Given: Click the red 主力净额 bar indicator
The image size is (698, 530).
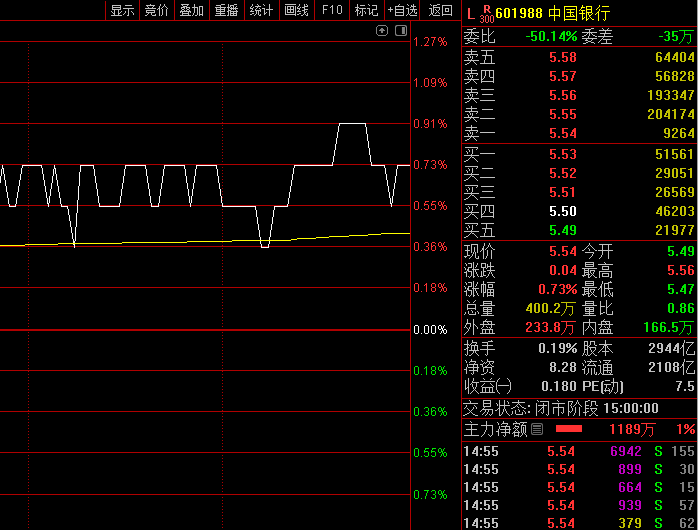Looking at the screenshot, I should 569,429.
